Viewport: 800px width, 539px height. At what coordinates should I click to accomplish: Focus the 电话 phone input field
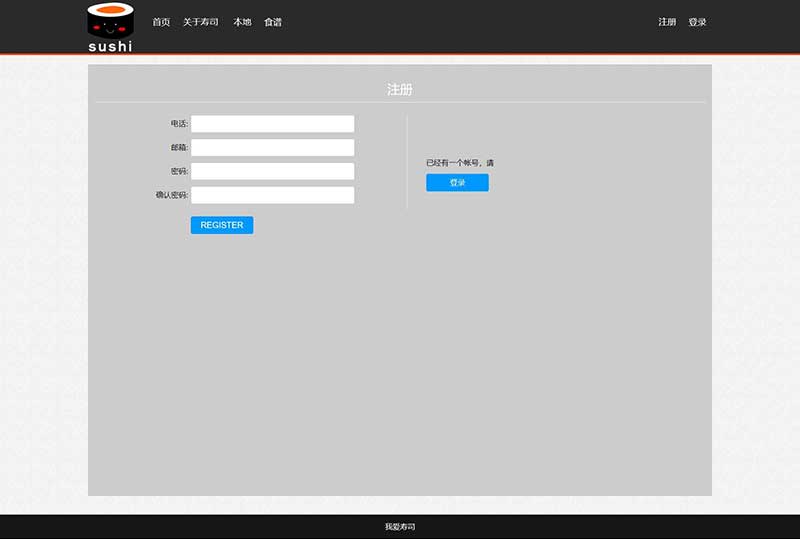(272, 124)
